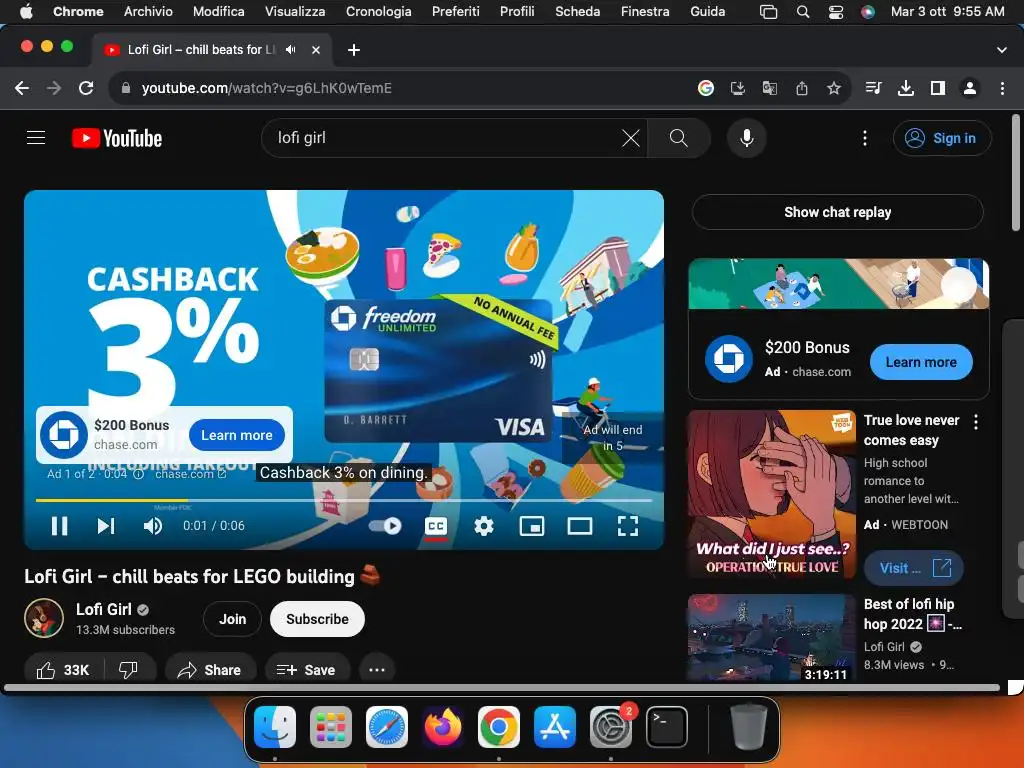The width and height of the screenshot is (1024, 768).
Task: Bookmark this page star
Action: pos(833,88)
